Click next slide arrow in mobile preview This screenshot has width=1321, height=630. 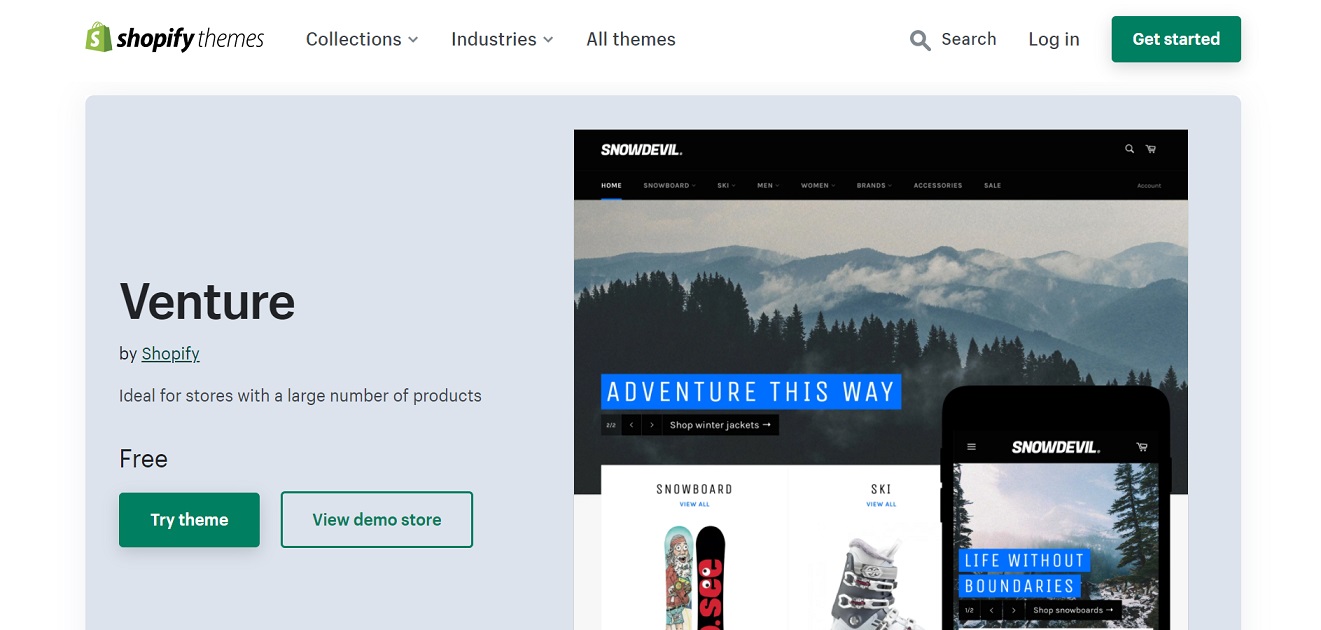pyautogui.click(x=1014, y=610)
